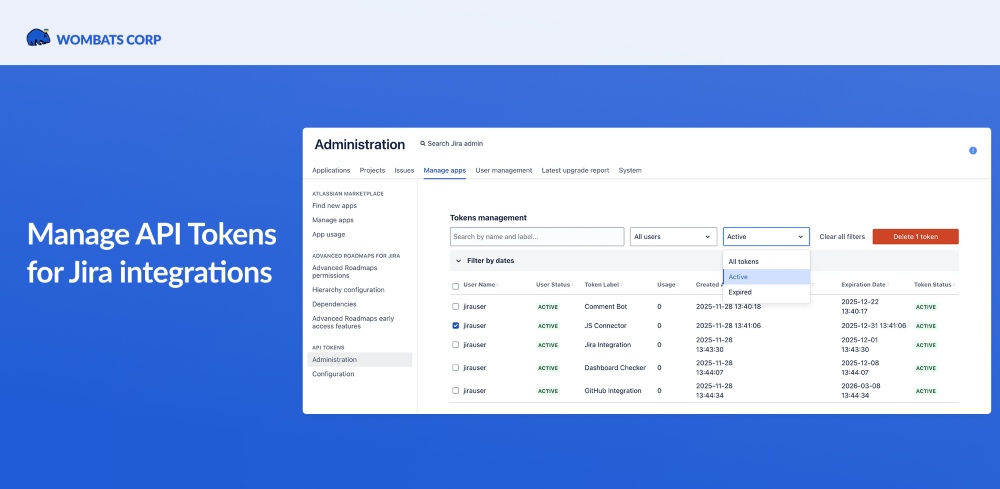Open Dependencies in sidebar

click(334, 304)
